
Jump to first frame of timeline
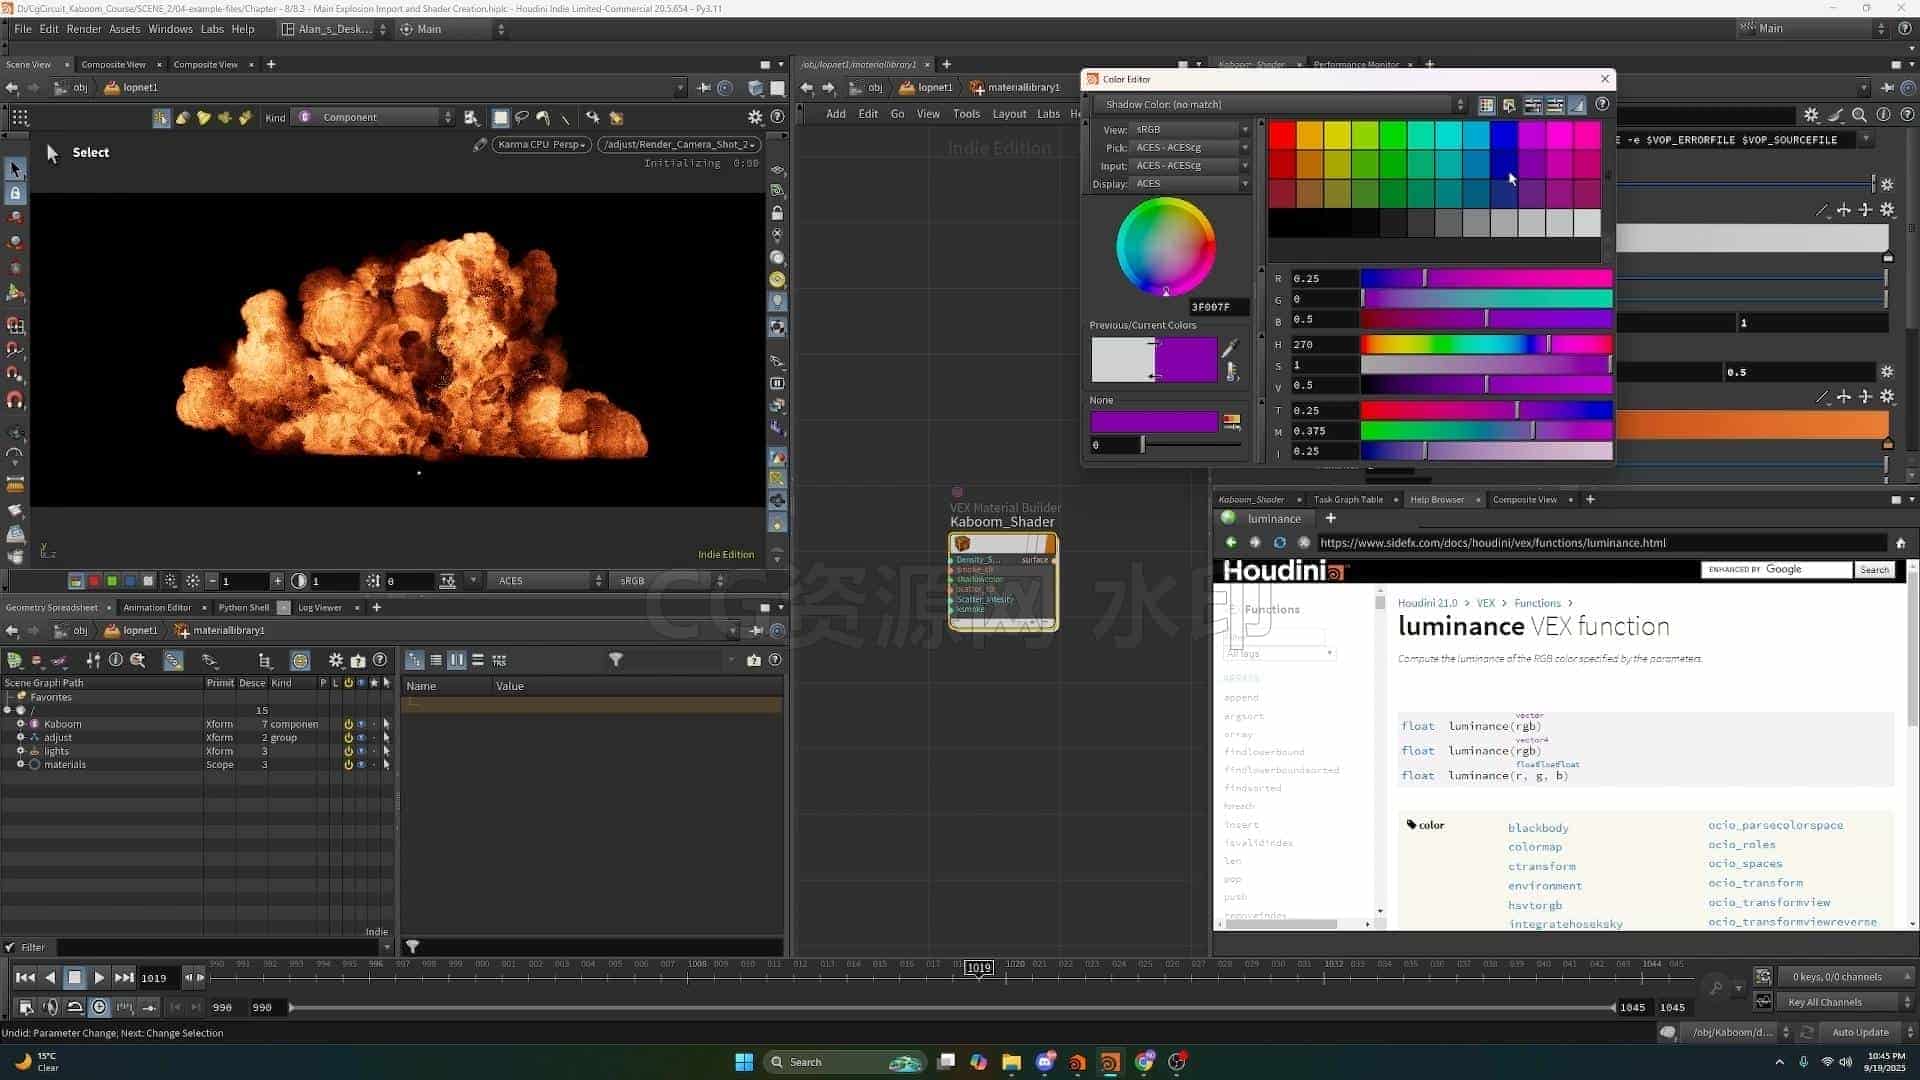point(25,977)
